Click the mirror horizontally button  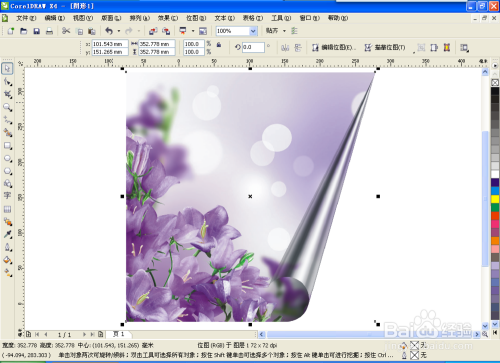coord(285,48)
